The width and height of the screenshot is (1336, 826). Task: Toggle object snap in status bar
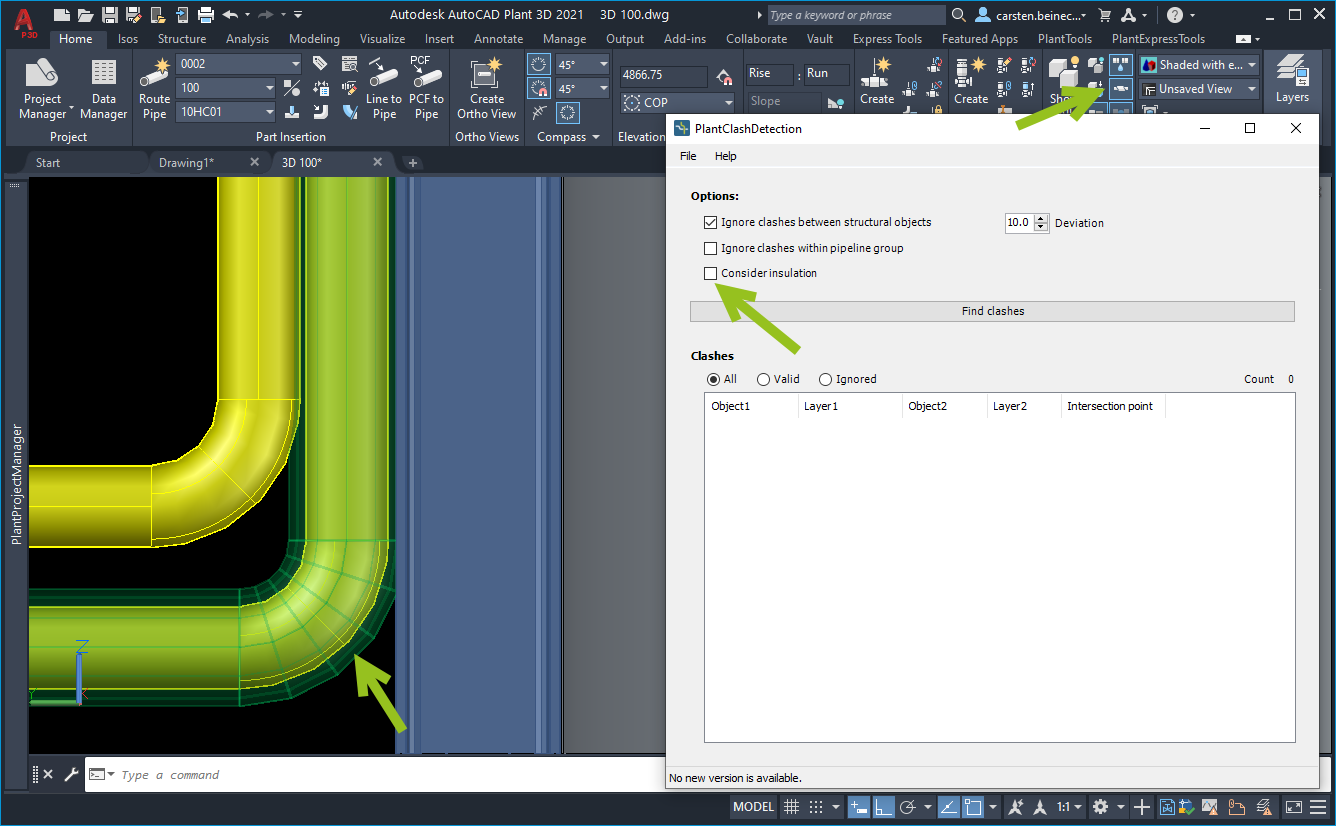973,807
